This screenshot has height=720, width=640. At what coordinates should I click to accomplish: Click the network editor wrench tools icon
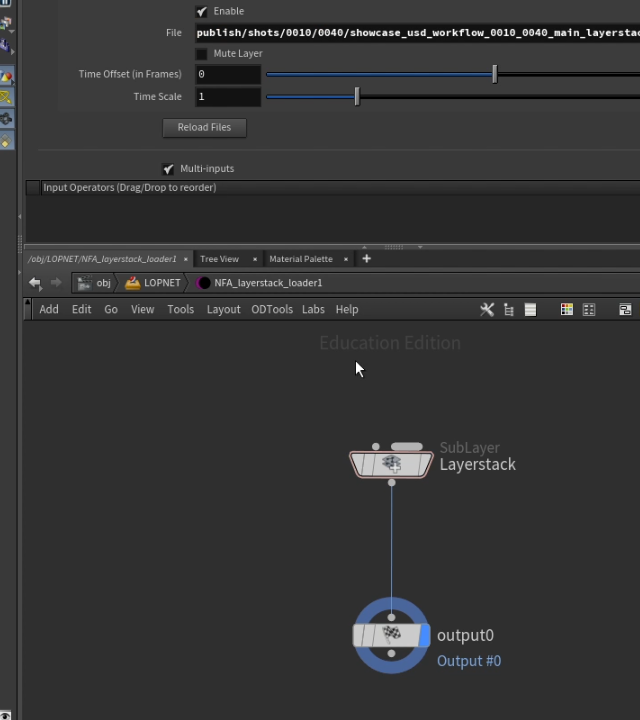(x=487, y=309)
